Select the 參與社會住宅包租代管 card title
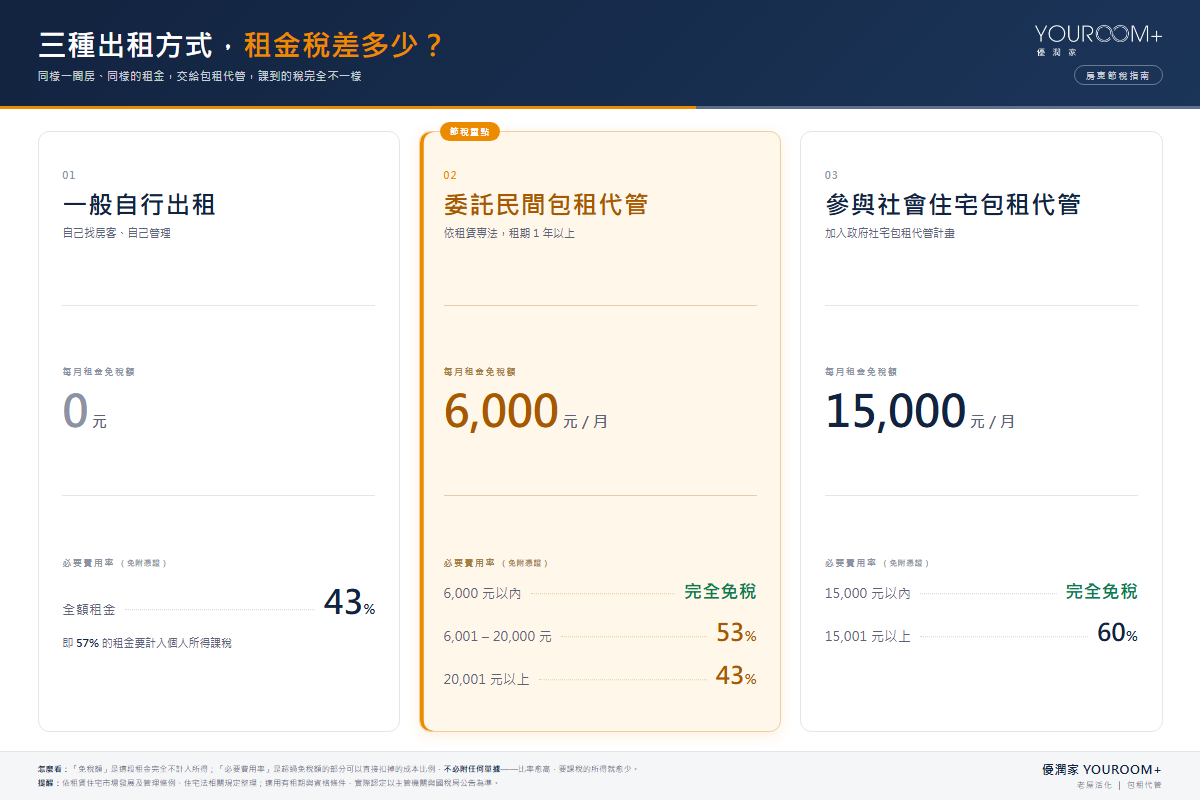Viewport: 1200px width, 800px height. pos(953,205)
